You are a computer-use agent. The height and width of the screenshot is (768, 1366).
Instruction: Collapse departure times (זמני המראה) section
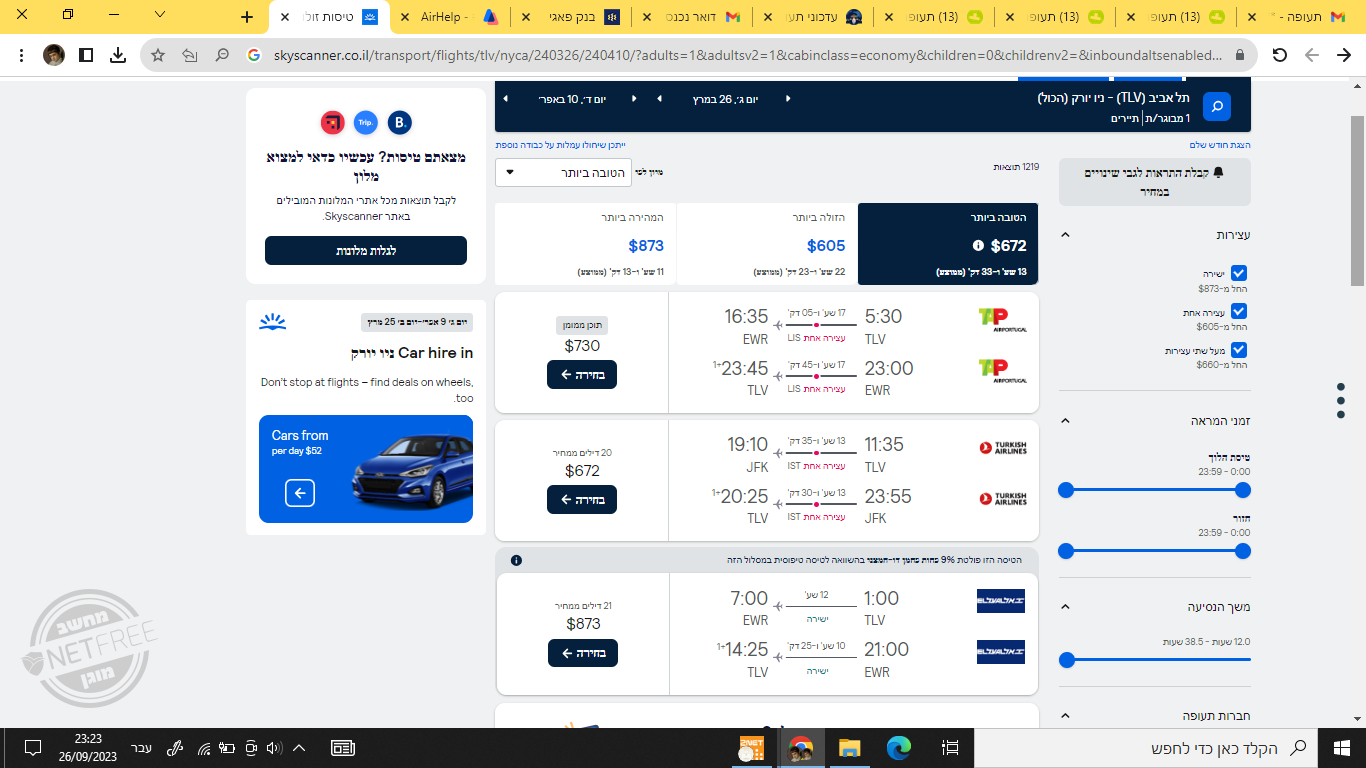click(x=1065, y=421)
